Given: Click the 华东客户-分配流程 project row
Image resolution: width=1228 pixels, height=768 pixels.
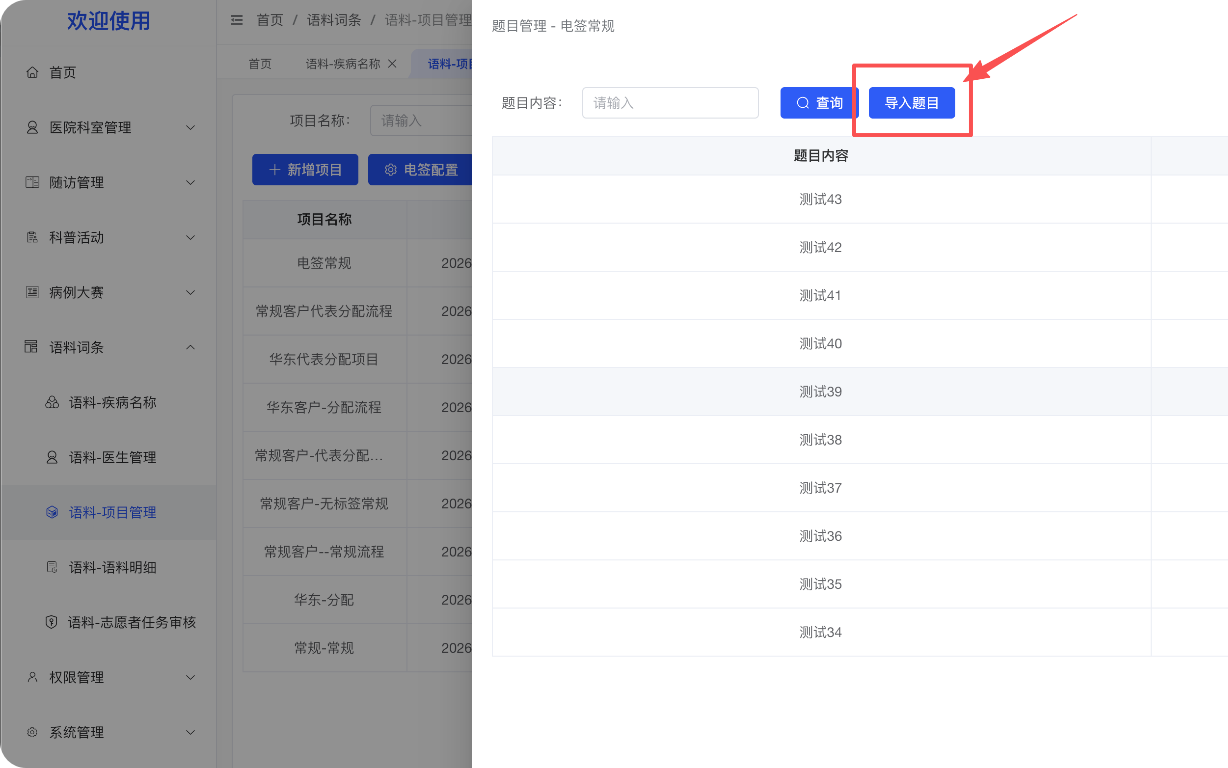Looking at the screenshot, I should [357, 408].
